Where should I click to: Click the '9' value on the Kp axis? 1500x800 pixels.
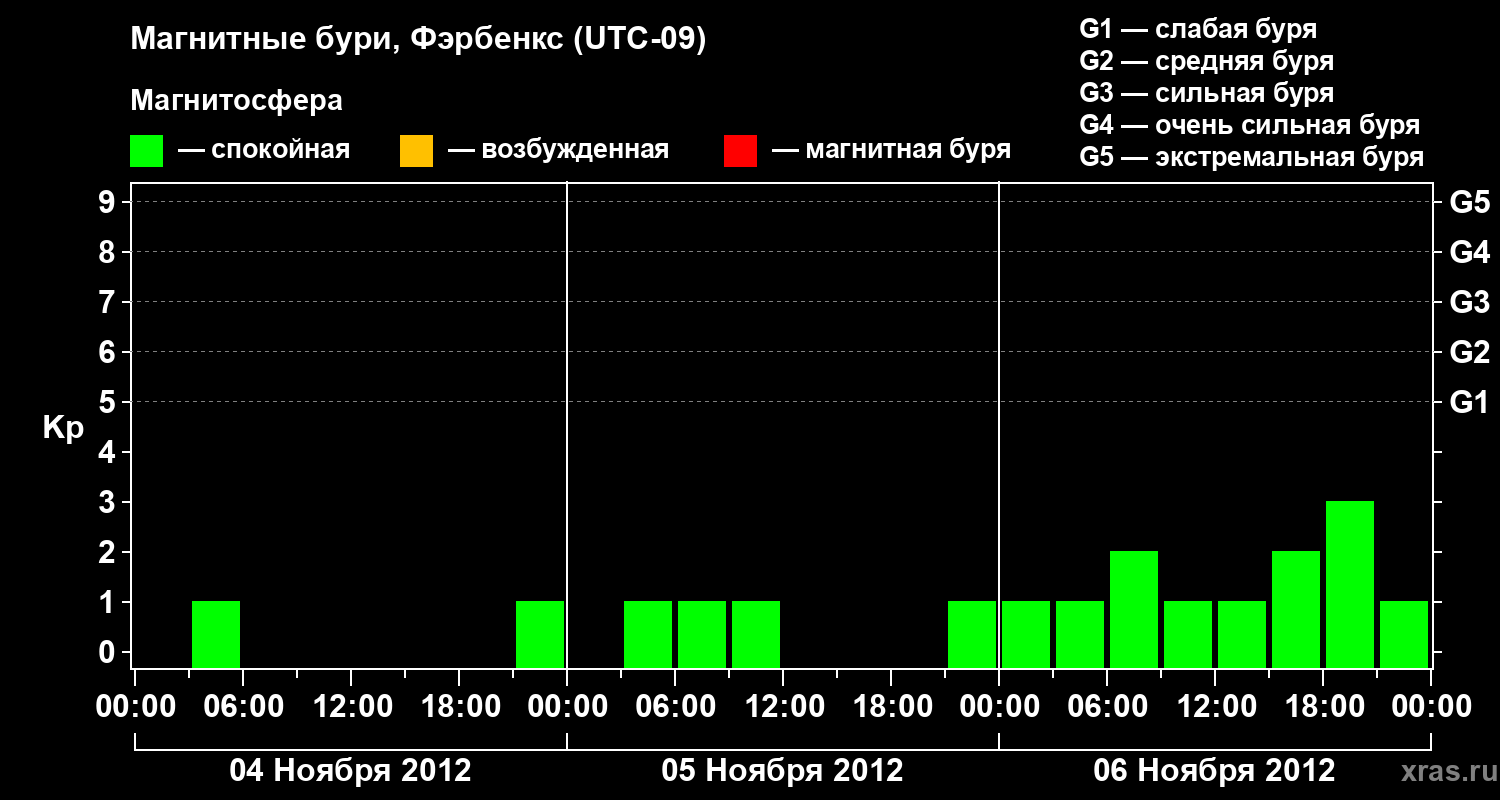(x=108, y=202)
